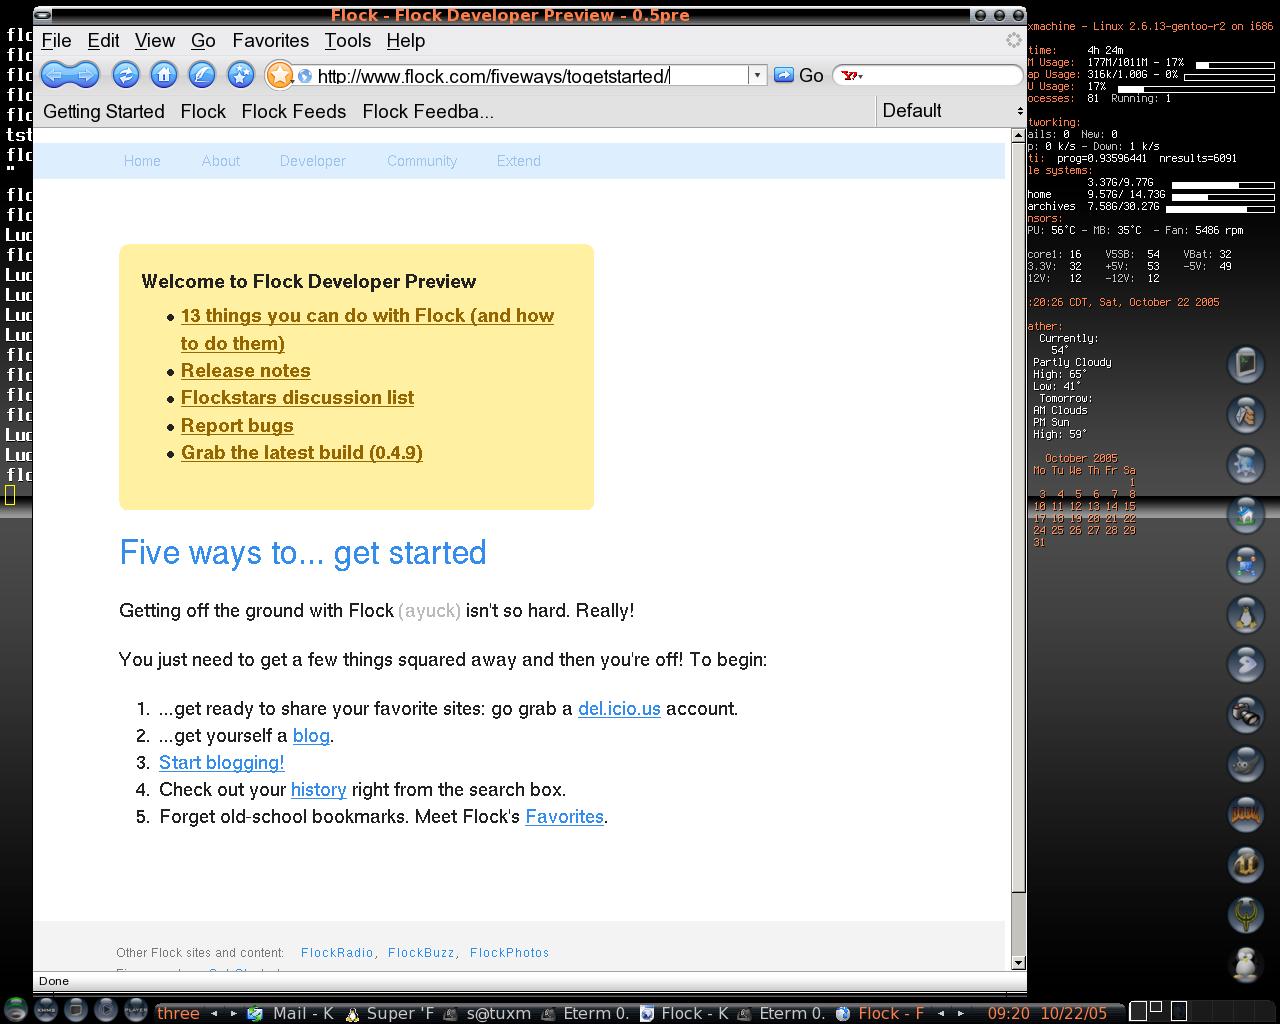The width and height of the screenshot is (1280, 1024).
Task: Launch the Quake icon in the dock
Action: coord(1246,914)
